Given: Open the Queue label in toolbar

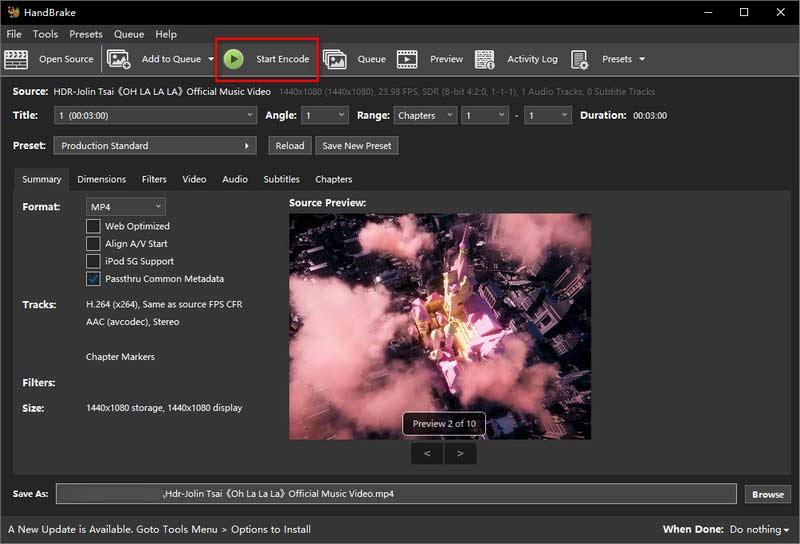Looking at the screenshot, I should click(371, 59).
